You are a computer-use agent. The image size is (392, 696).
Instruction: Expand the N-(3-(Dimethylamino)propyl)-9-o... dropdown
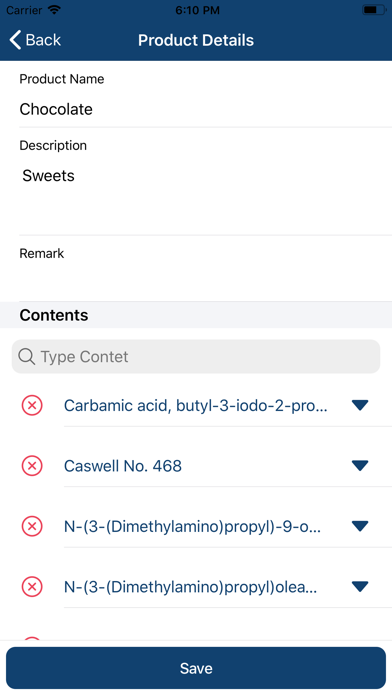[360, 526]
